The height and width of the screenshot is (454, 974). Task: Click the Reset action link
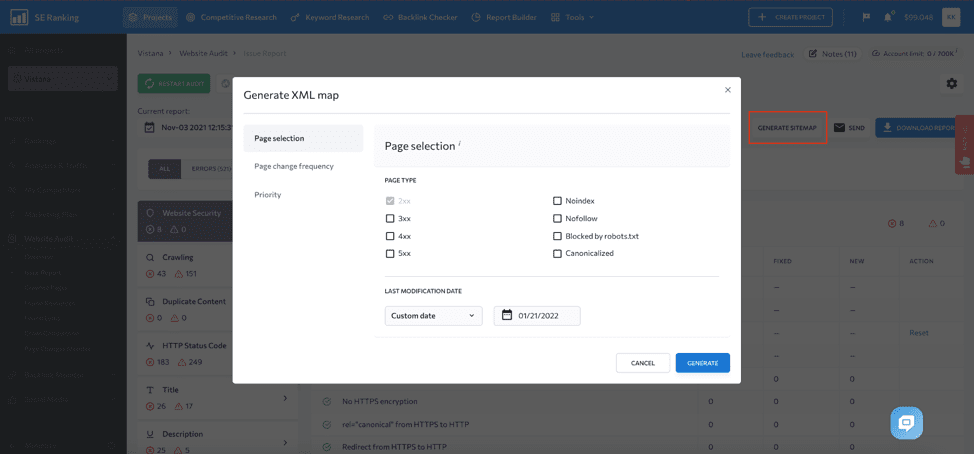[x=919, y=333]
